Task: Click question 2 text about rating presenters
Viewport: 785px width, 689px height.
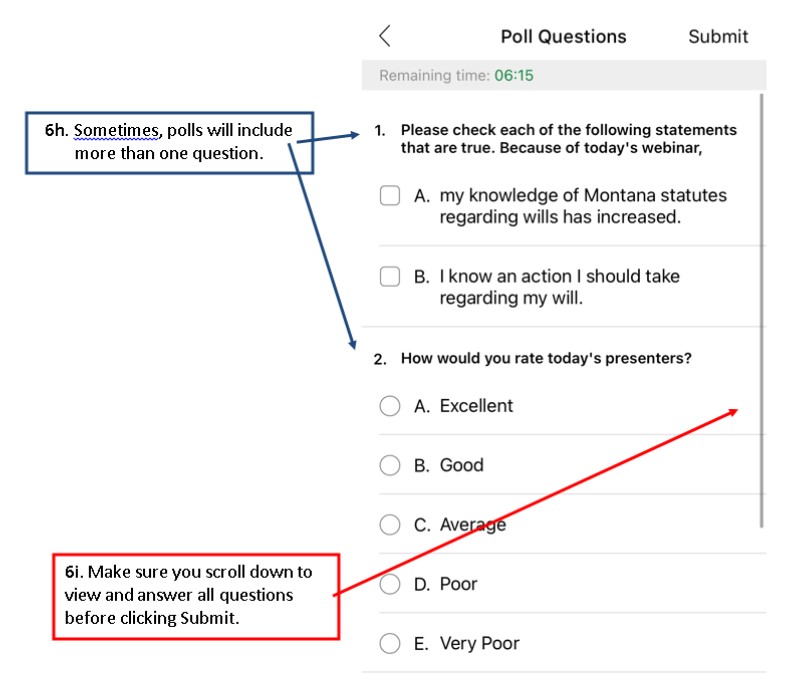Action: pos(546,359)
